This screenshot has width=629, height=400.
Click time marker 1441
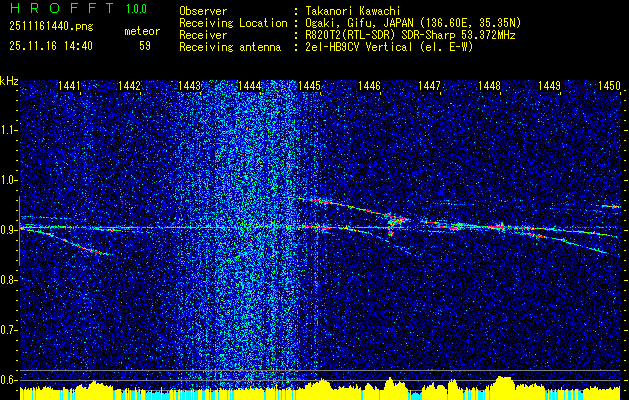tap(69, 85)
